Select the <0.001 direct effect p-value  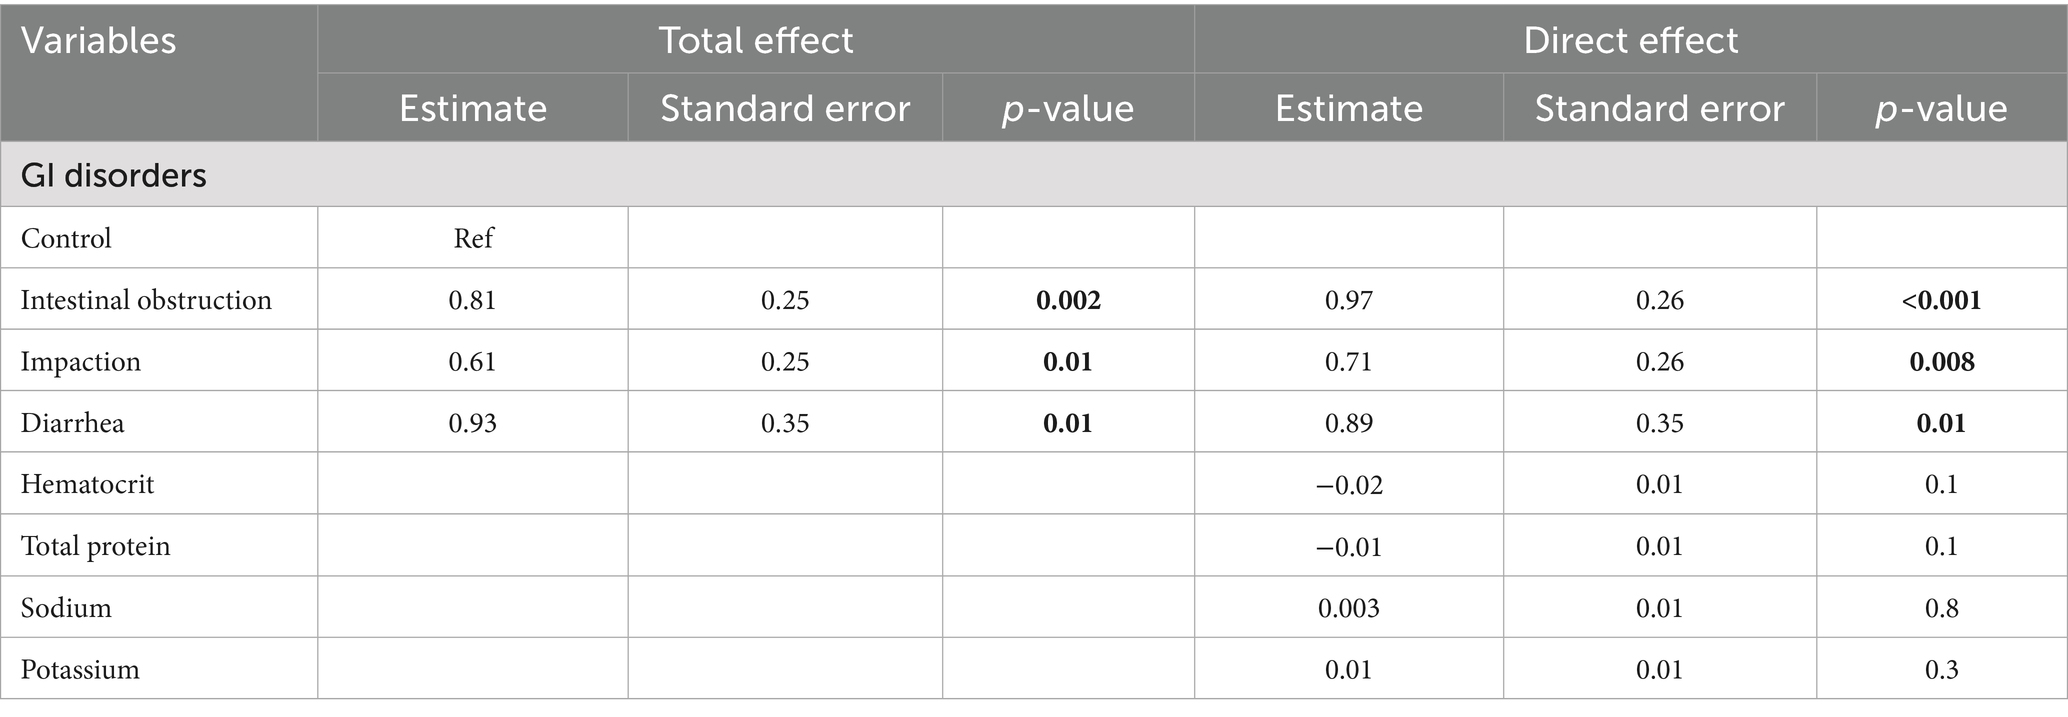click(x=1941, y=300)
